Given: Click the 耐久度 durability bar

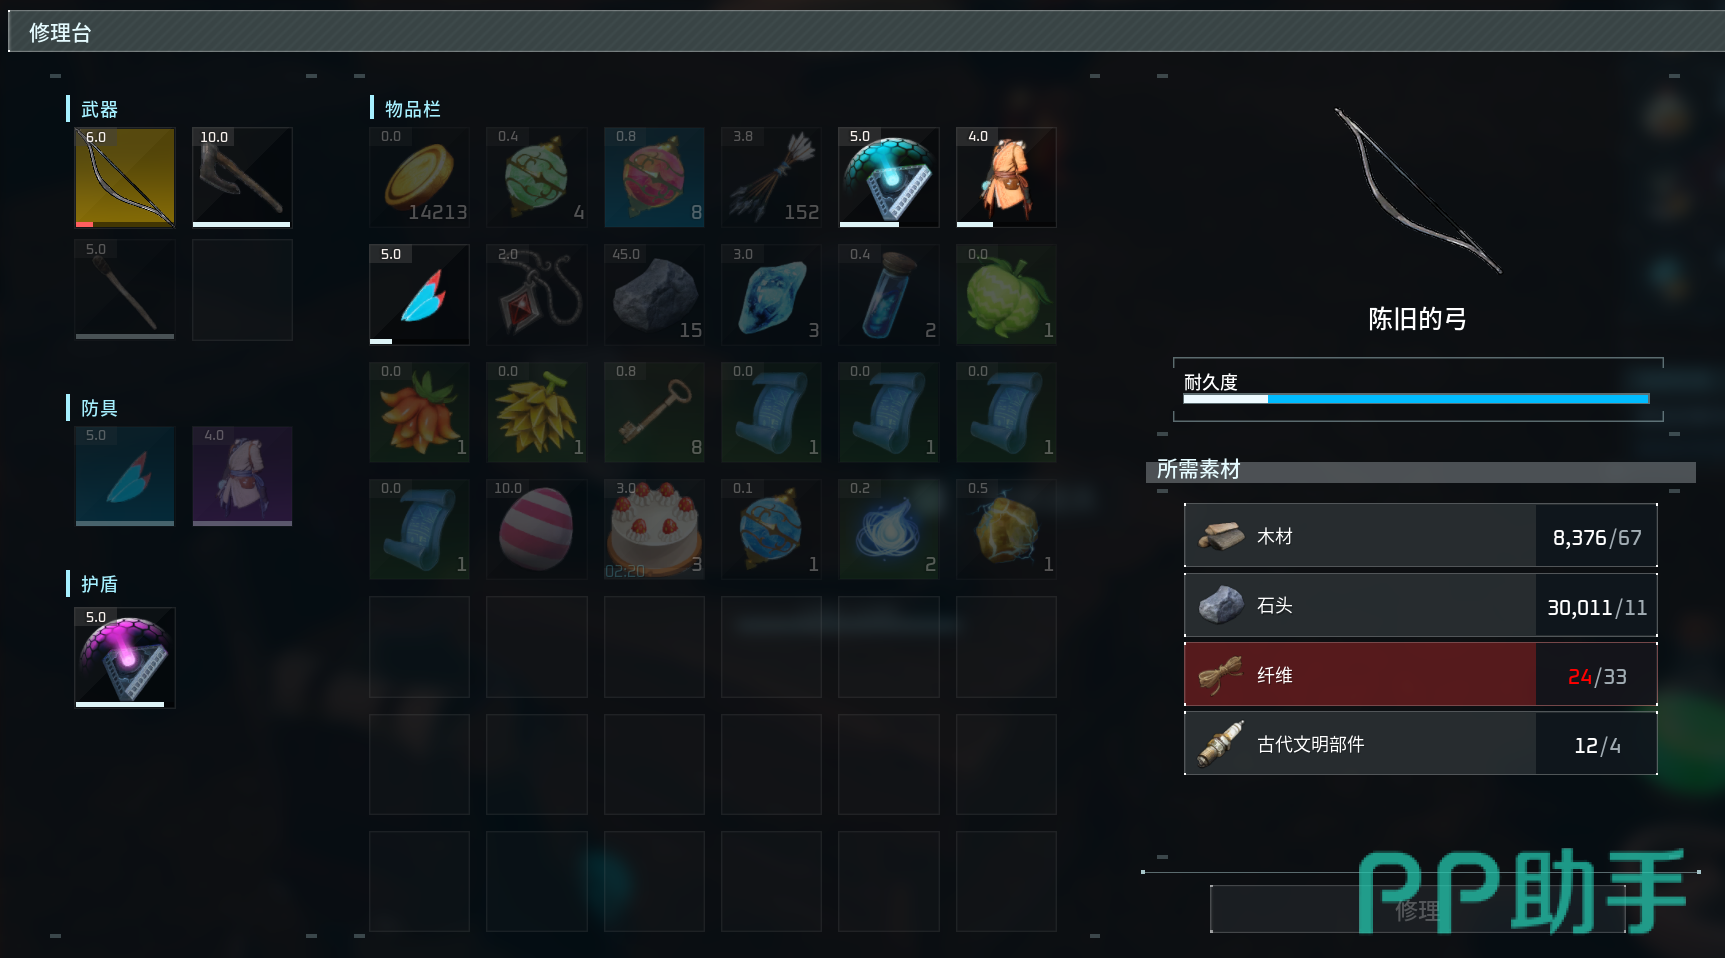Looking at the screenshot, I should click(x=1416, y=399).
